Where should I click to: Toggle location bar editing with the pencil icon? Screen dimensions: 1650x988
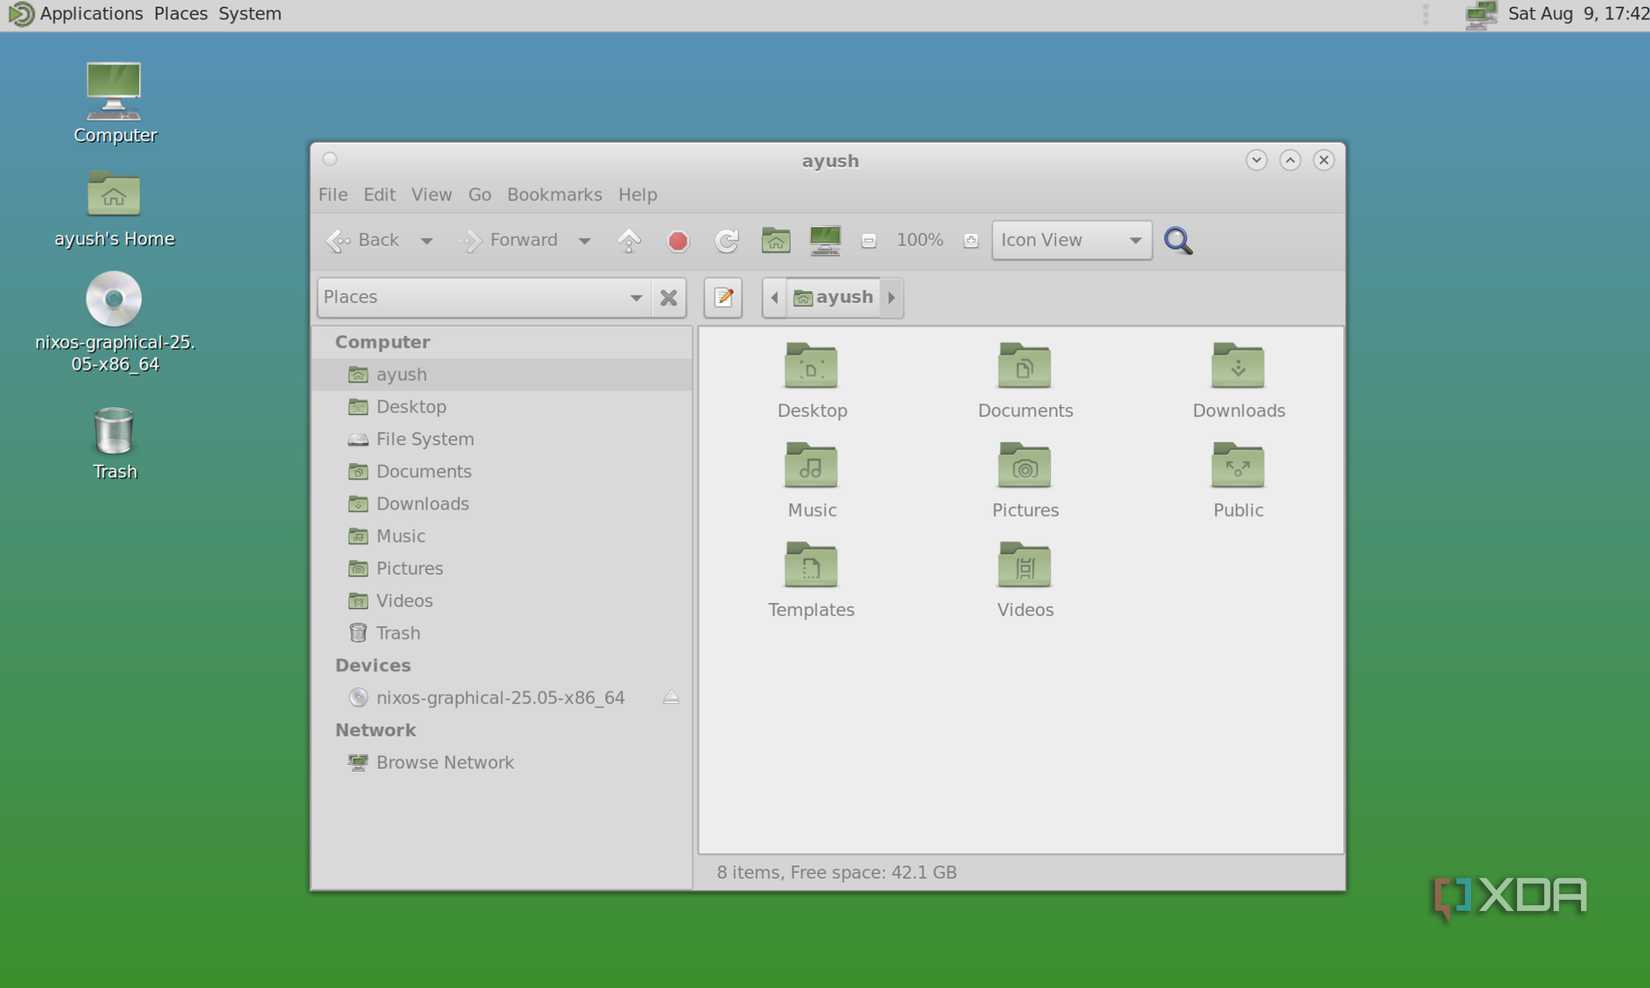(x=723, y=297)
